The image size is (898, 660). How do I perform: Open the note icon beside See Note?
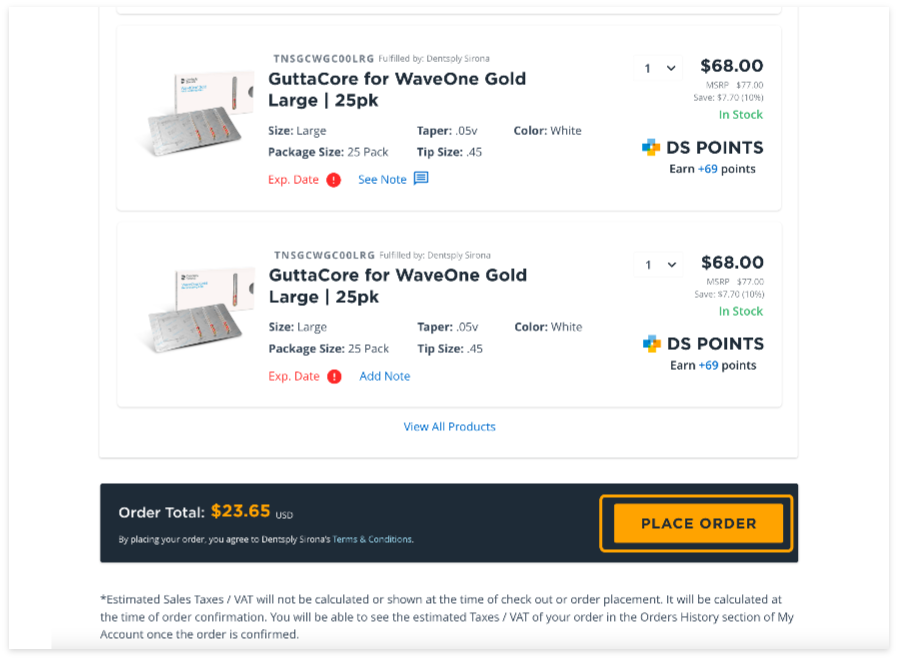click(421, 179)
